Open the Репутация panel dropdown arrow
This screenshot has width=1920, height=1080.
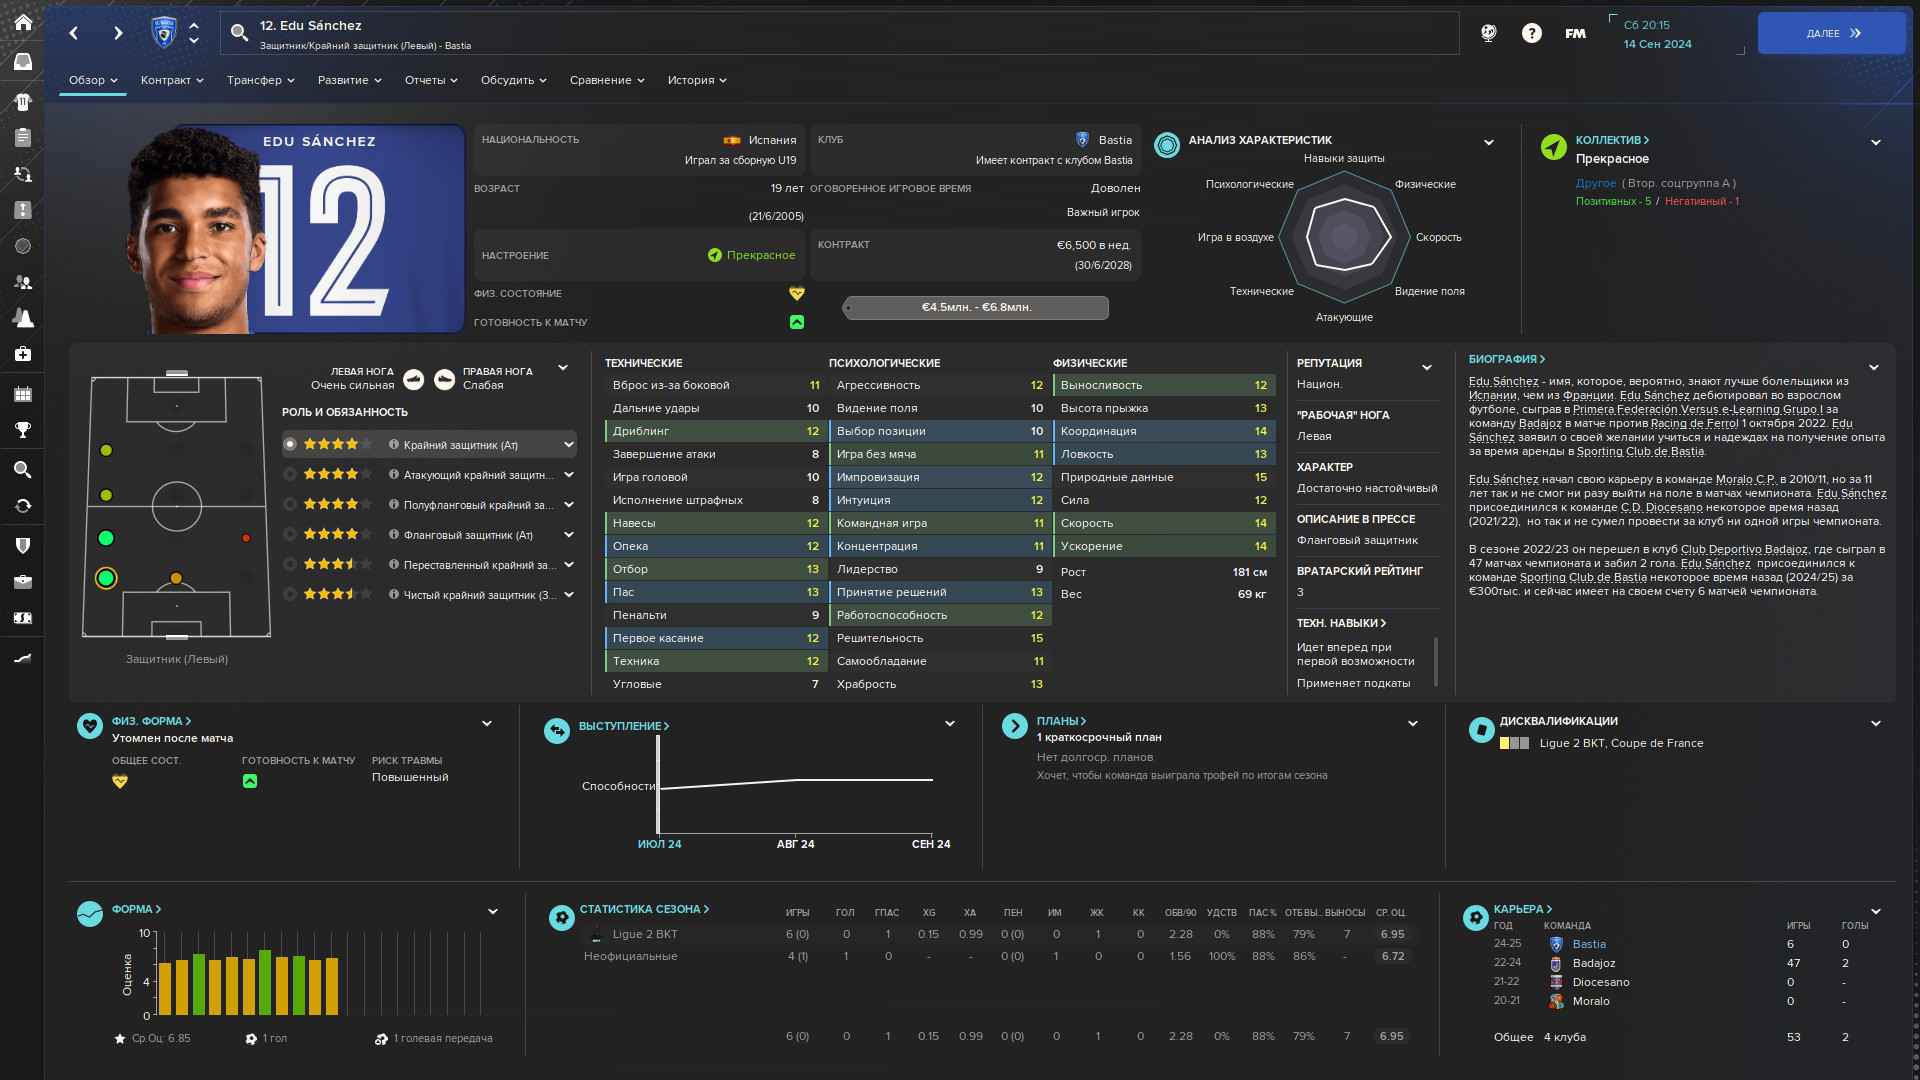[x=1426, y=368]
